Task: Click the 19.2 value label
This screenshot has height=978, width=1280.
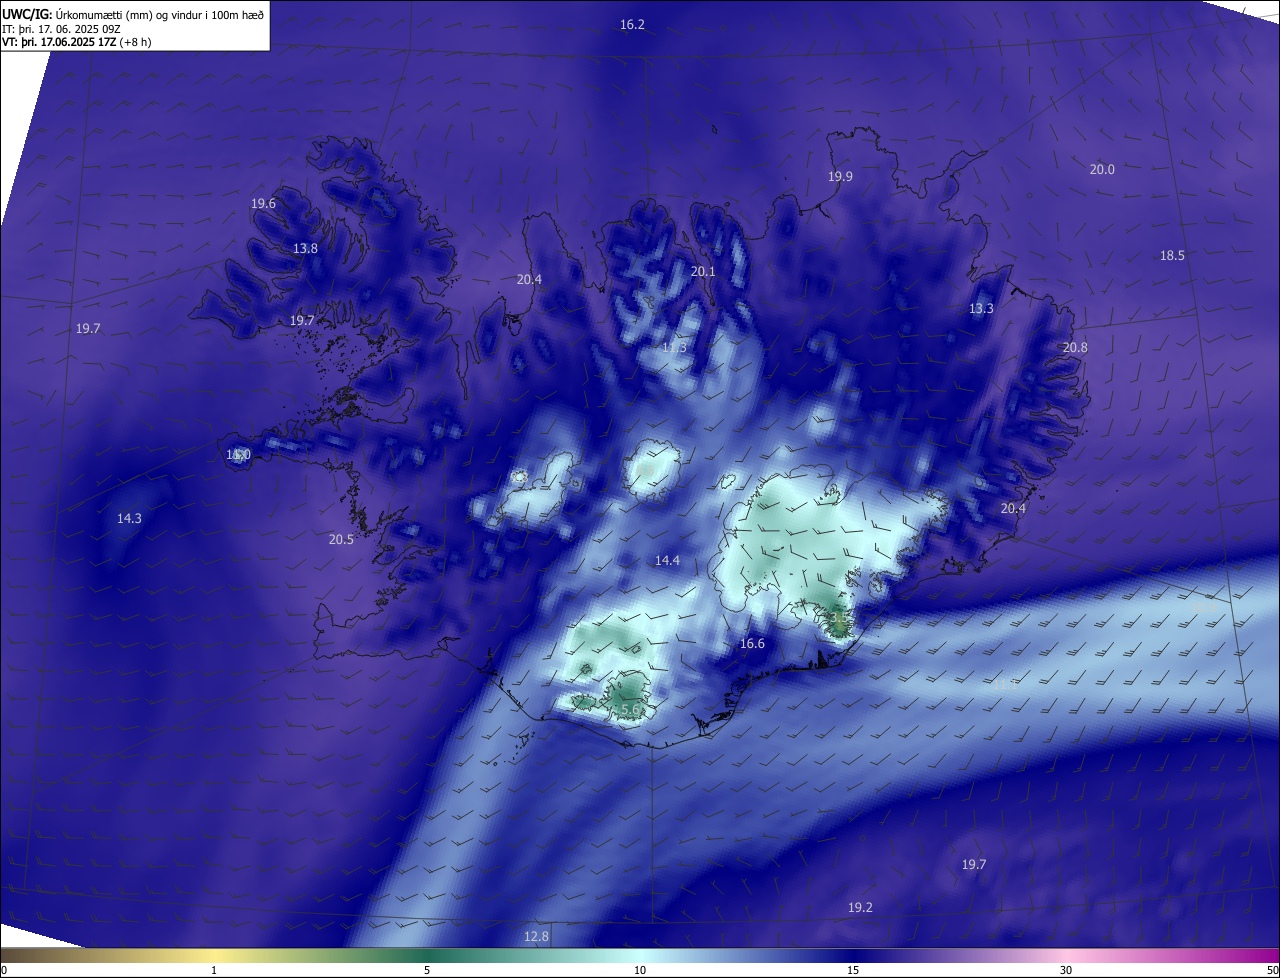Action: click(x=860, y=907)
